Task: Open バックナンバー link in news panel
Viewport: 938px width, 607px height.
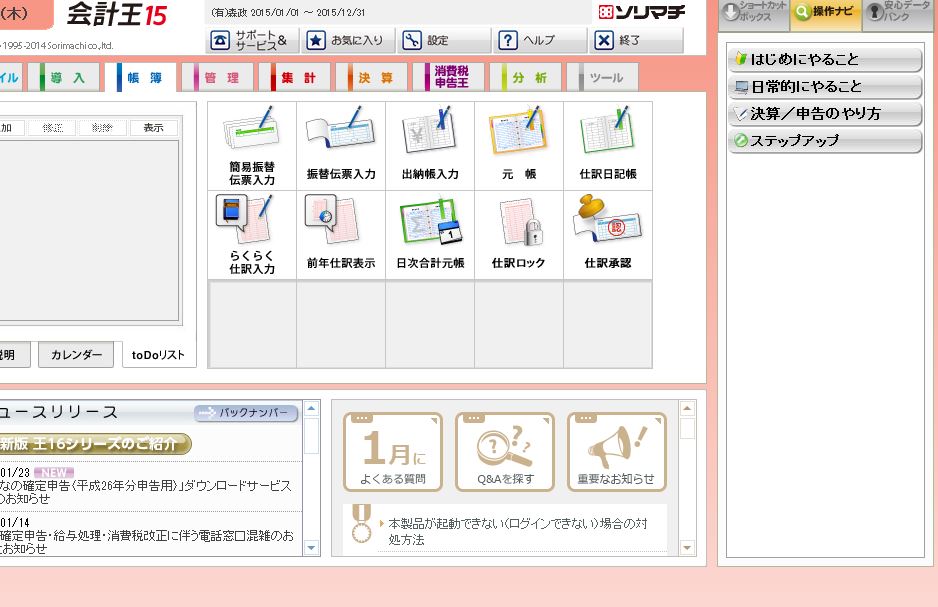Action: 246,412
